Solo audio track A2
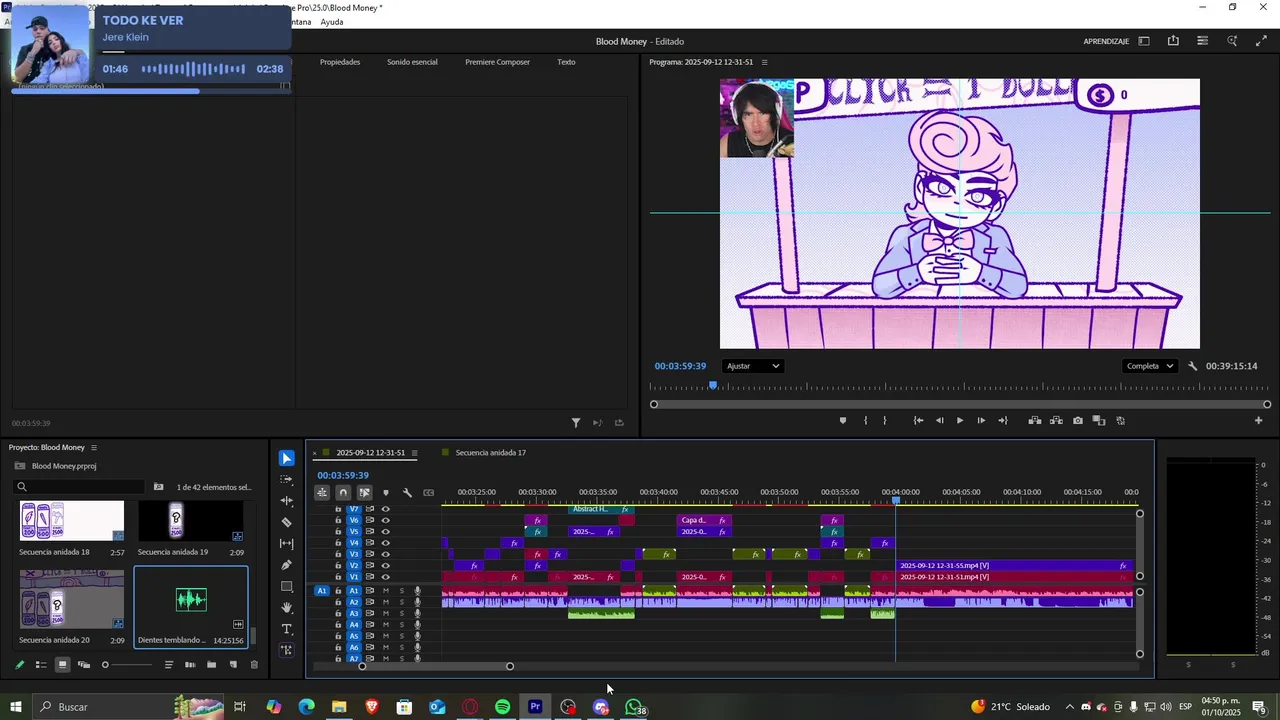 tap(402, 602)
